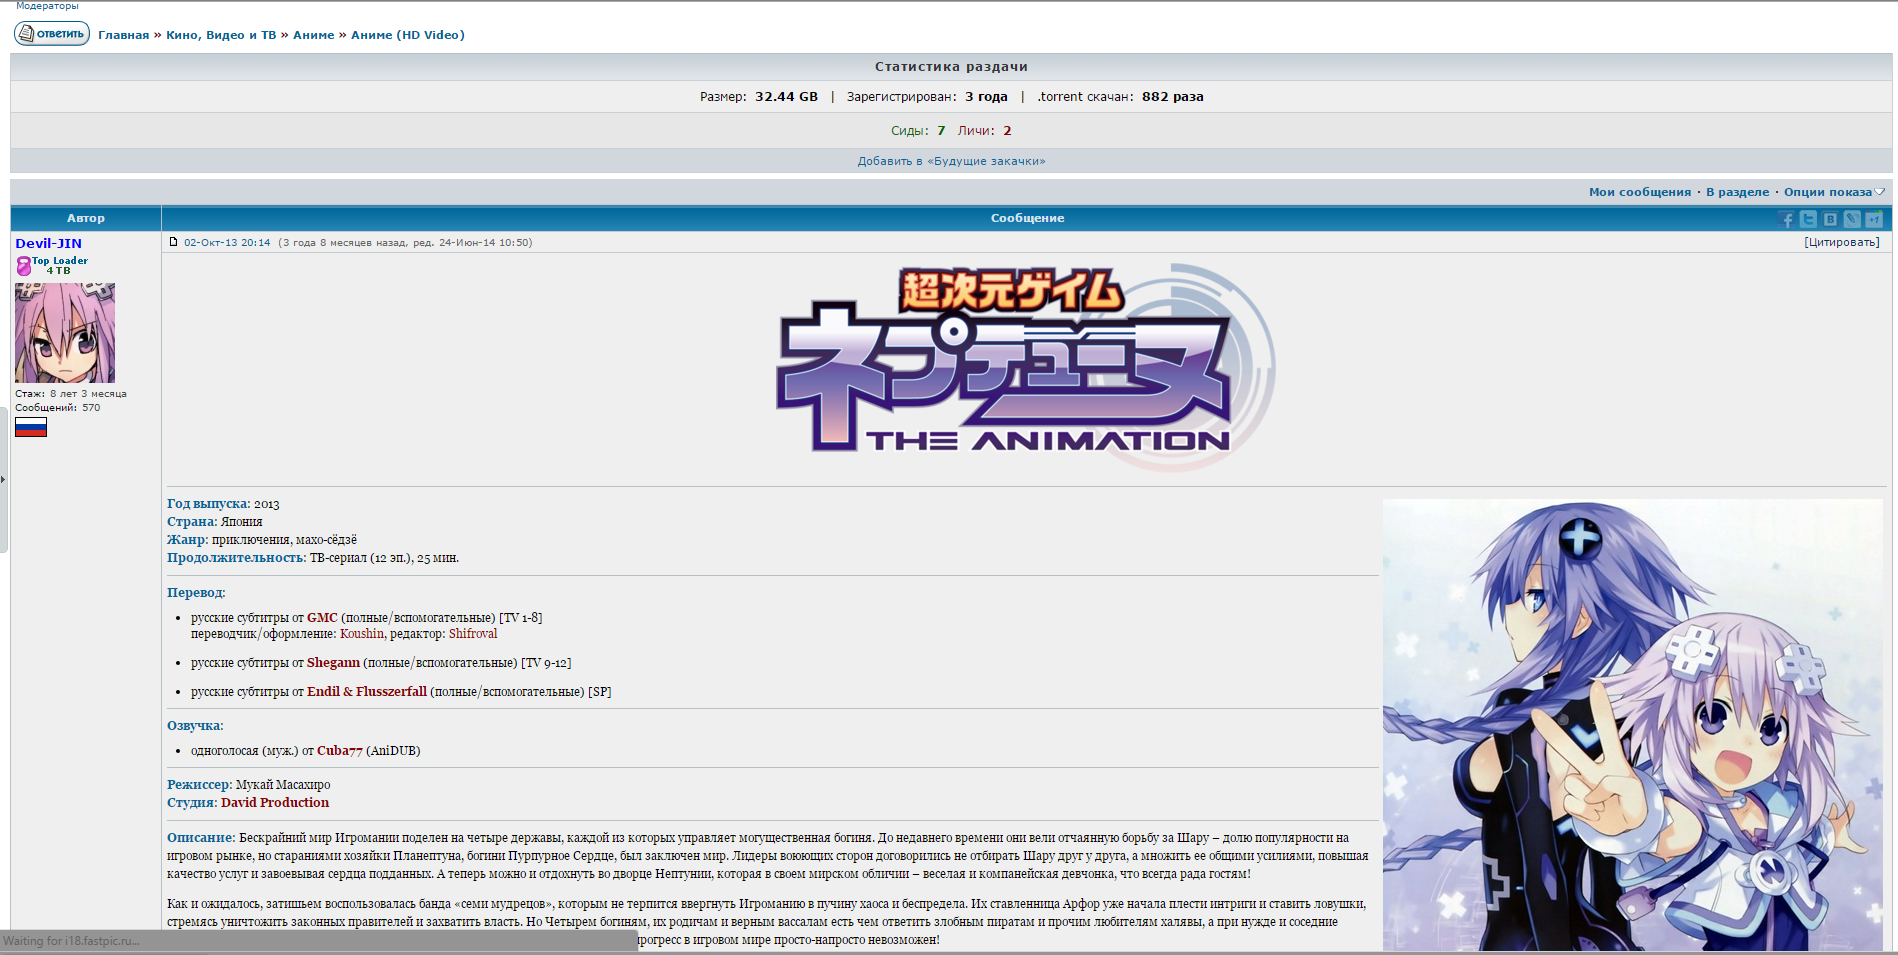Click the Автор column header
This screenshot has height=955, width=1898.
pos(86,218)
